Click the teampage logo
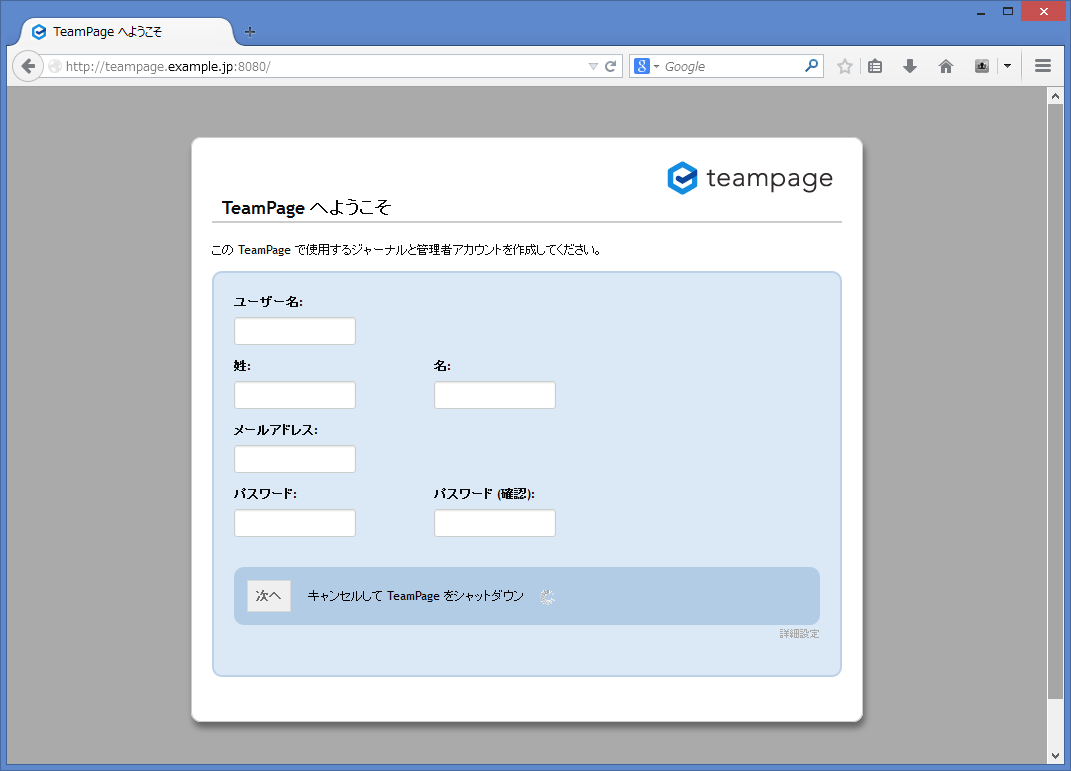Viewport: 1071px width, 771px height. (x=749, y=178)
